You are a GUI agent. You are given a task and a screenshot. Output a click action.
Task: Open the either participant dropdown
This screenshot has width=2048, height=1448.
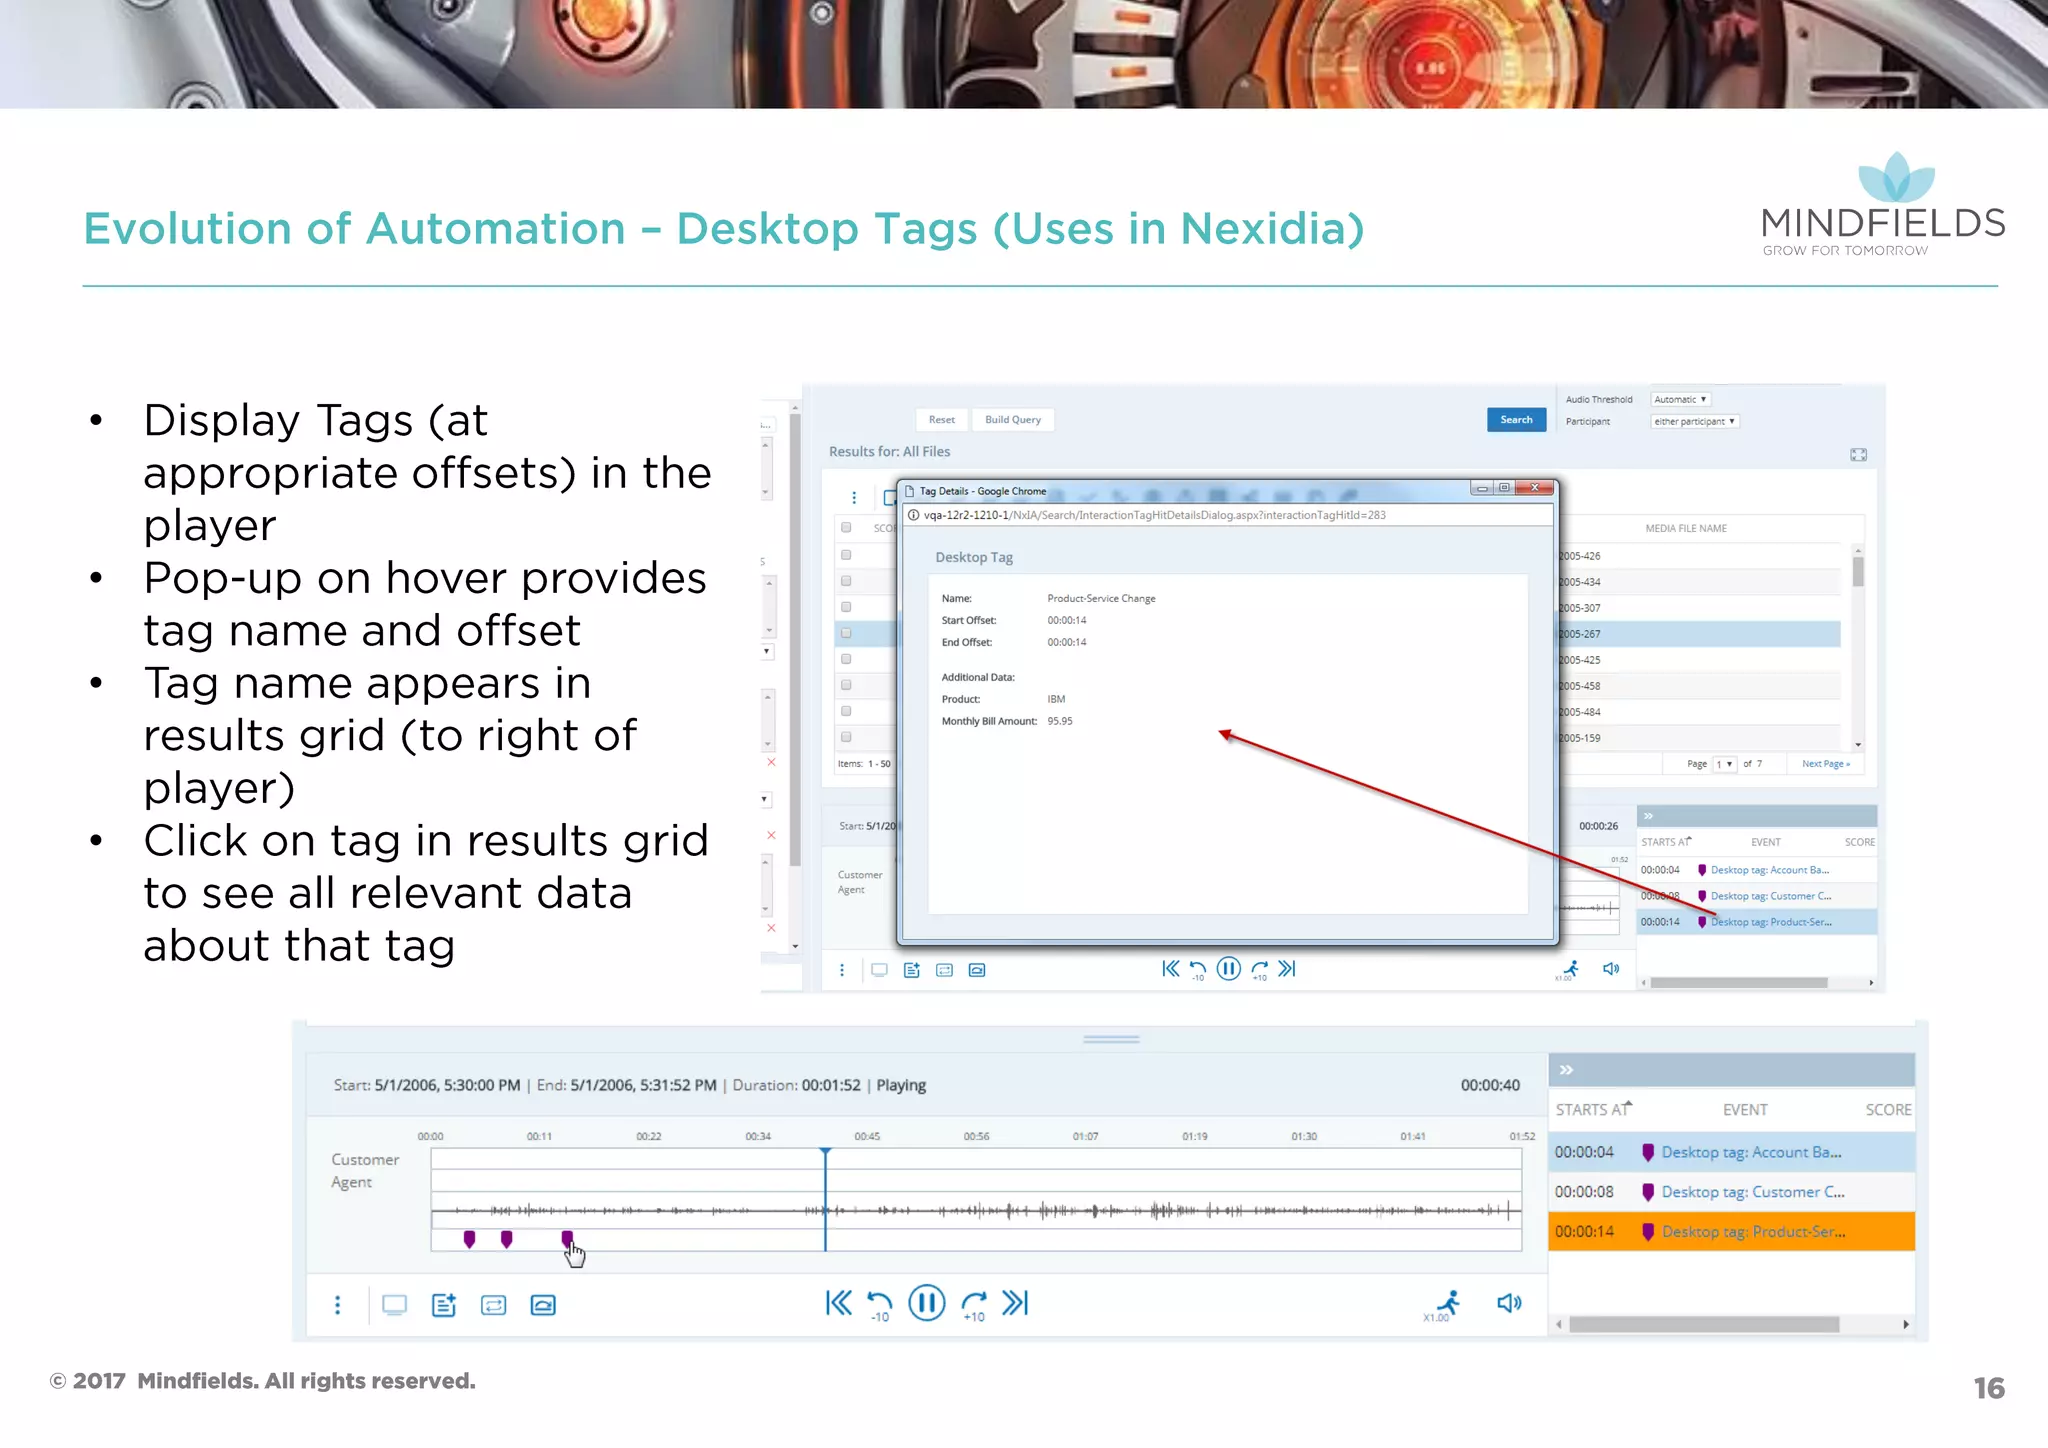pyautogui.click(x=1694, y=421)
